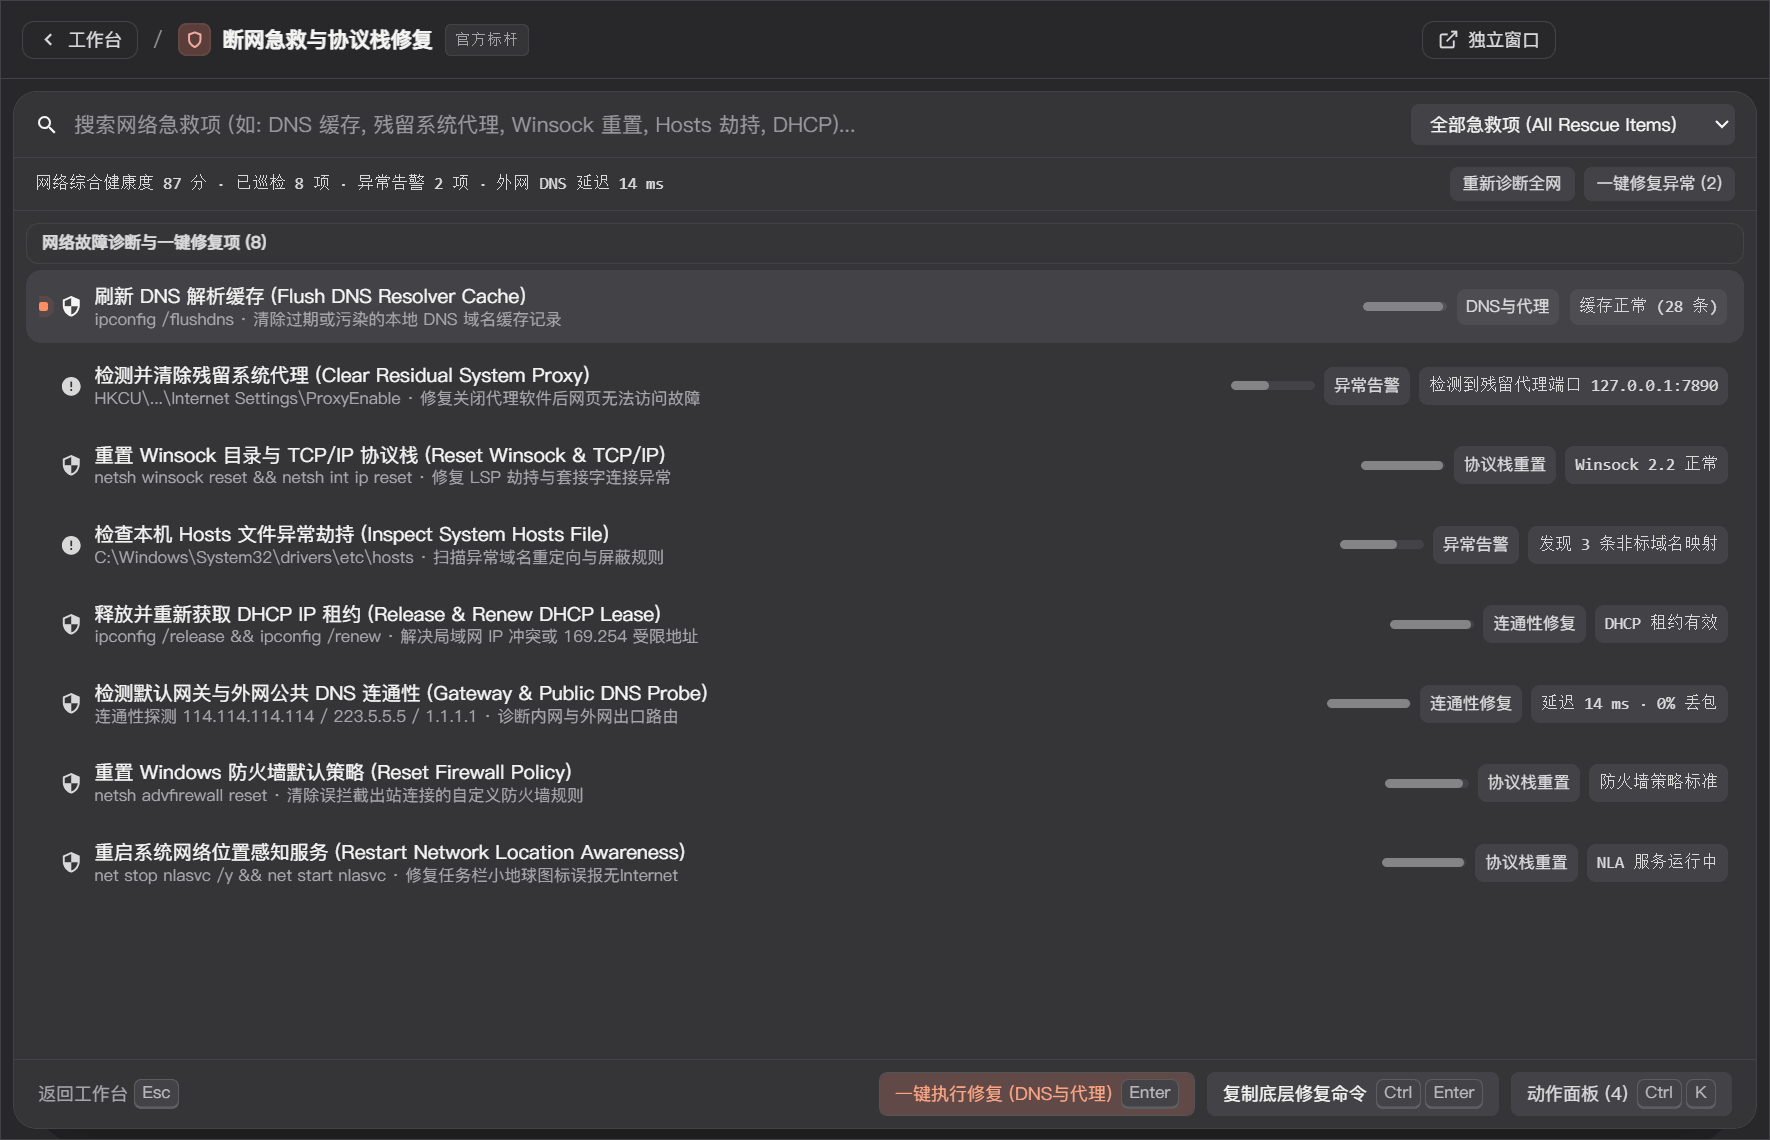Click the status NLA 服务运行中
The width and height of the screenshot is (1770, 1140).
pos(1657,862)
